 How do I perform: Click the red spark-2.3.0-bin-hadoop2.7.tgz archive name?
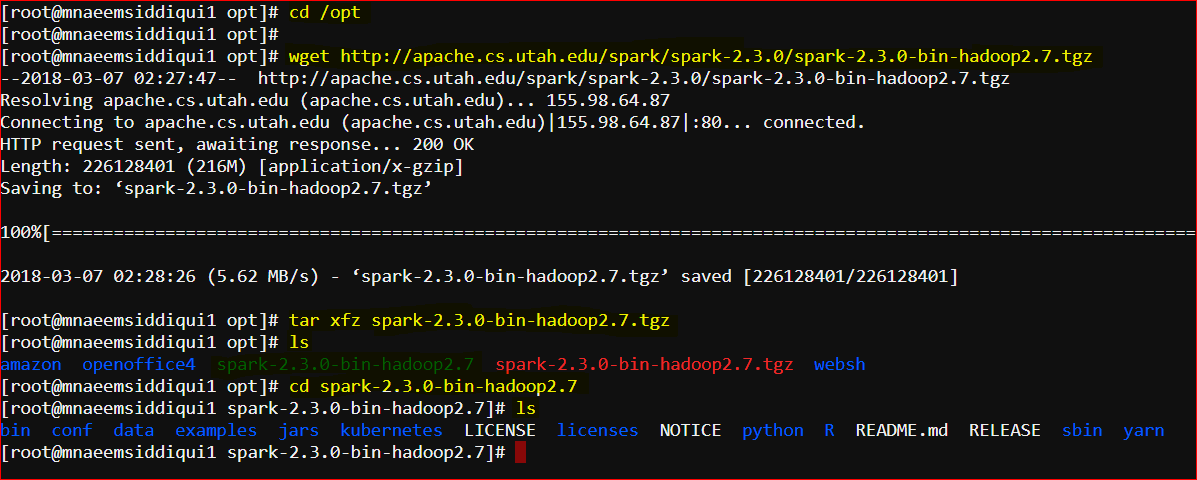pos(644,364)
